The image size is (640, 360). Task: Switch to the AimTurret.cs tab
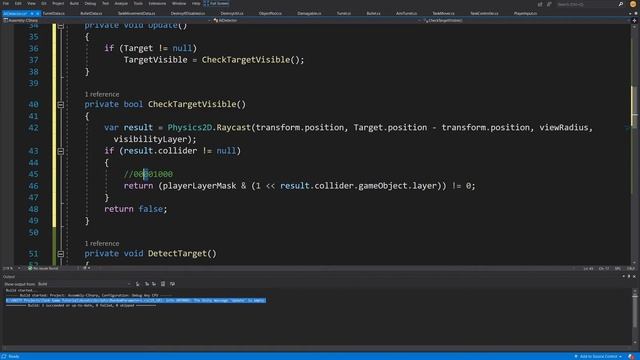[x=407, y=13]
